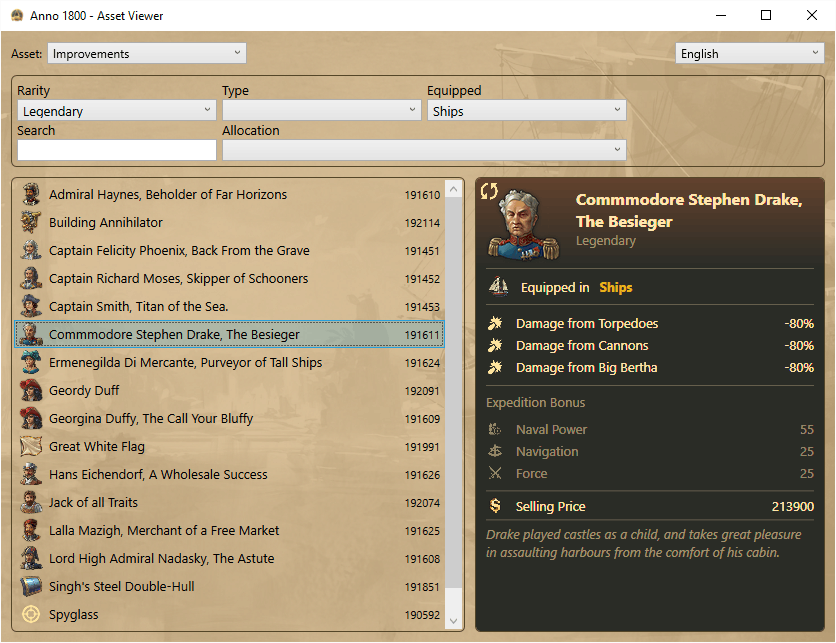Select Captain Felicity Phoenix, Back From the Grave

[229, 250]
